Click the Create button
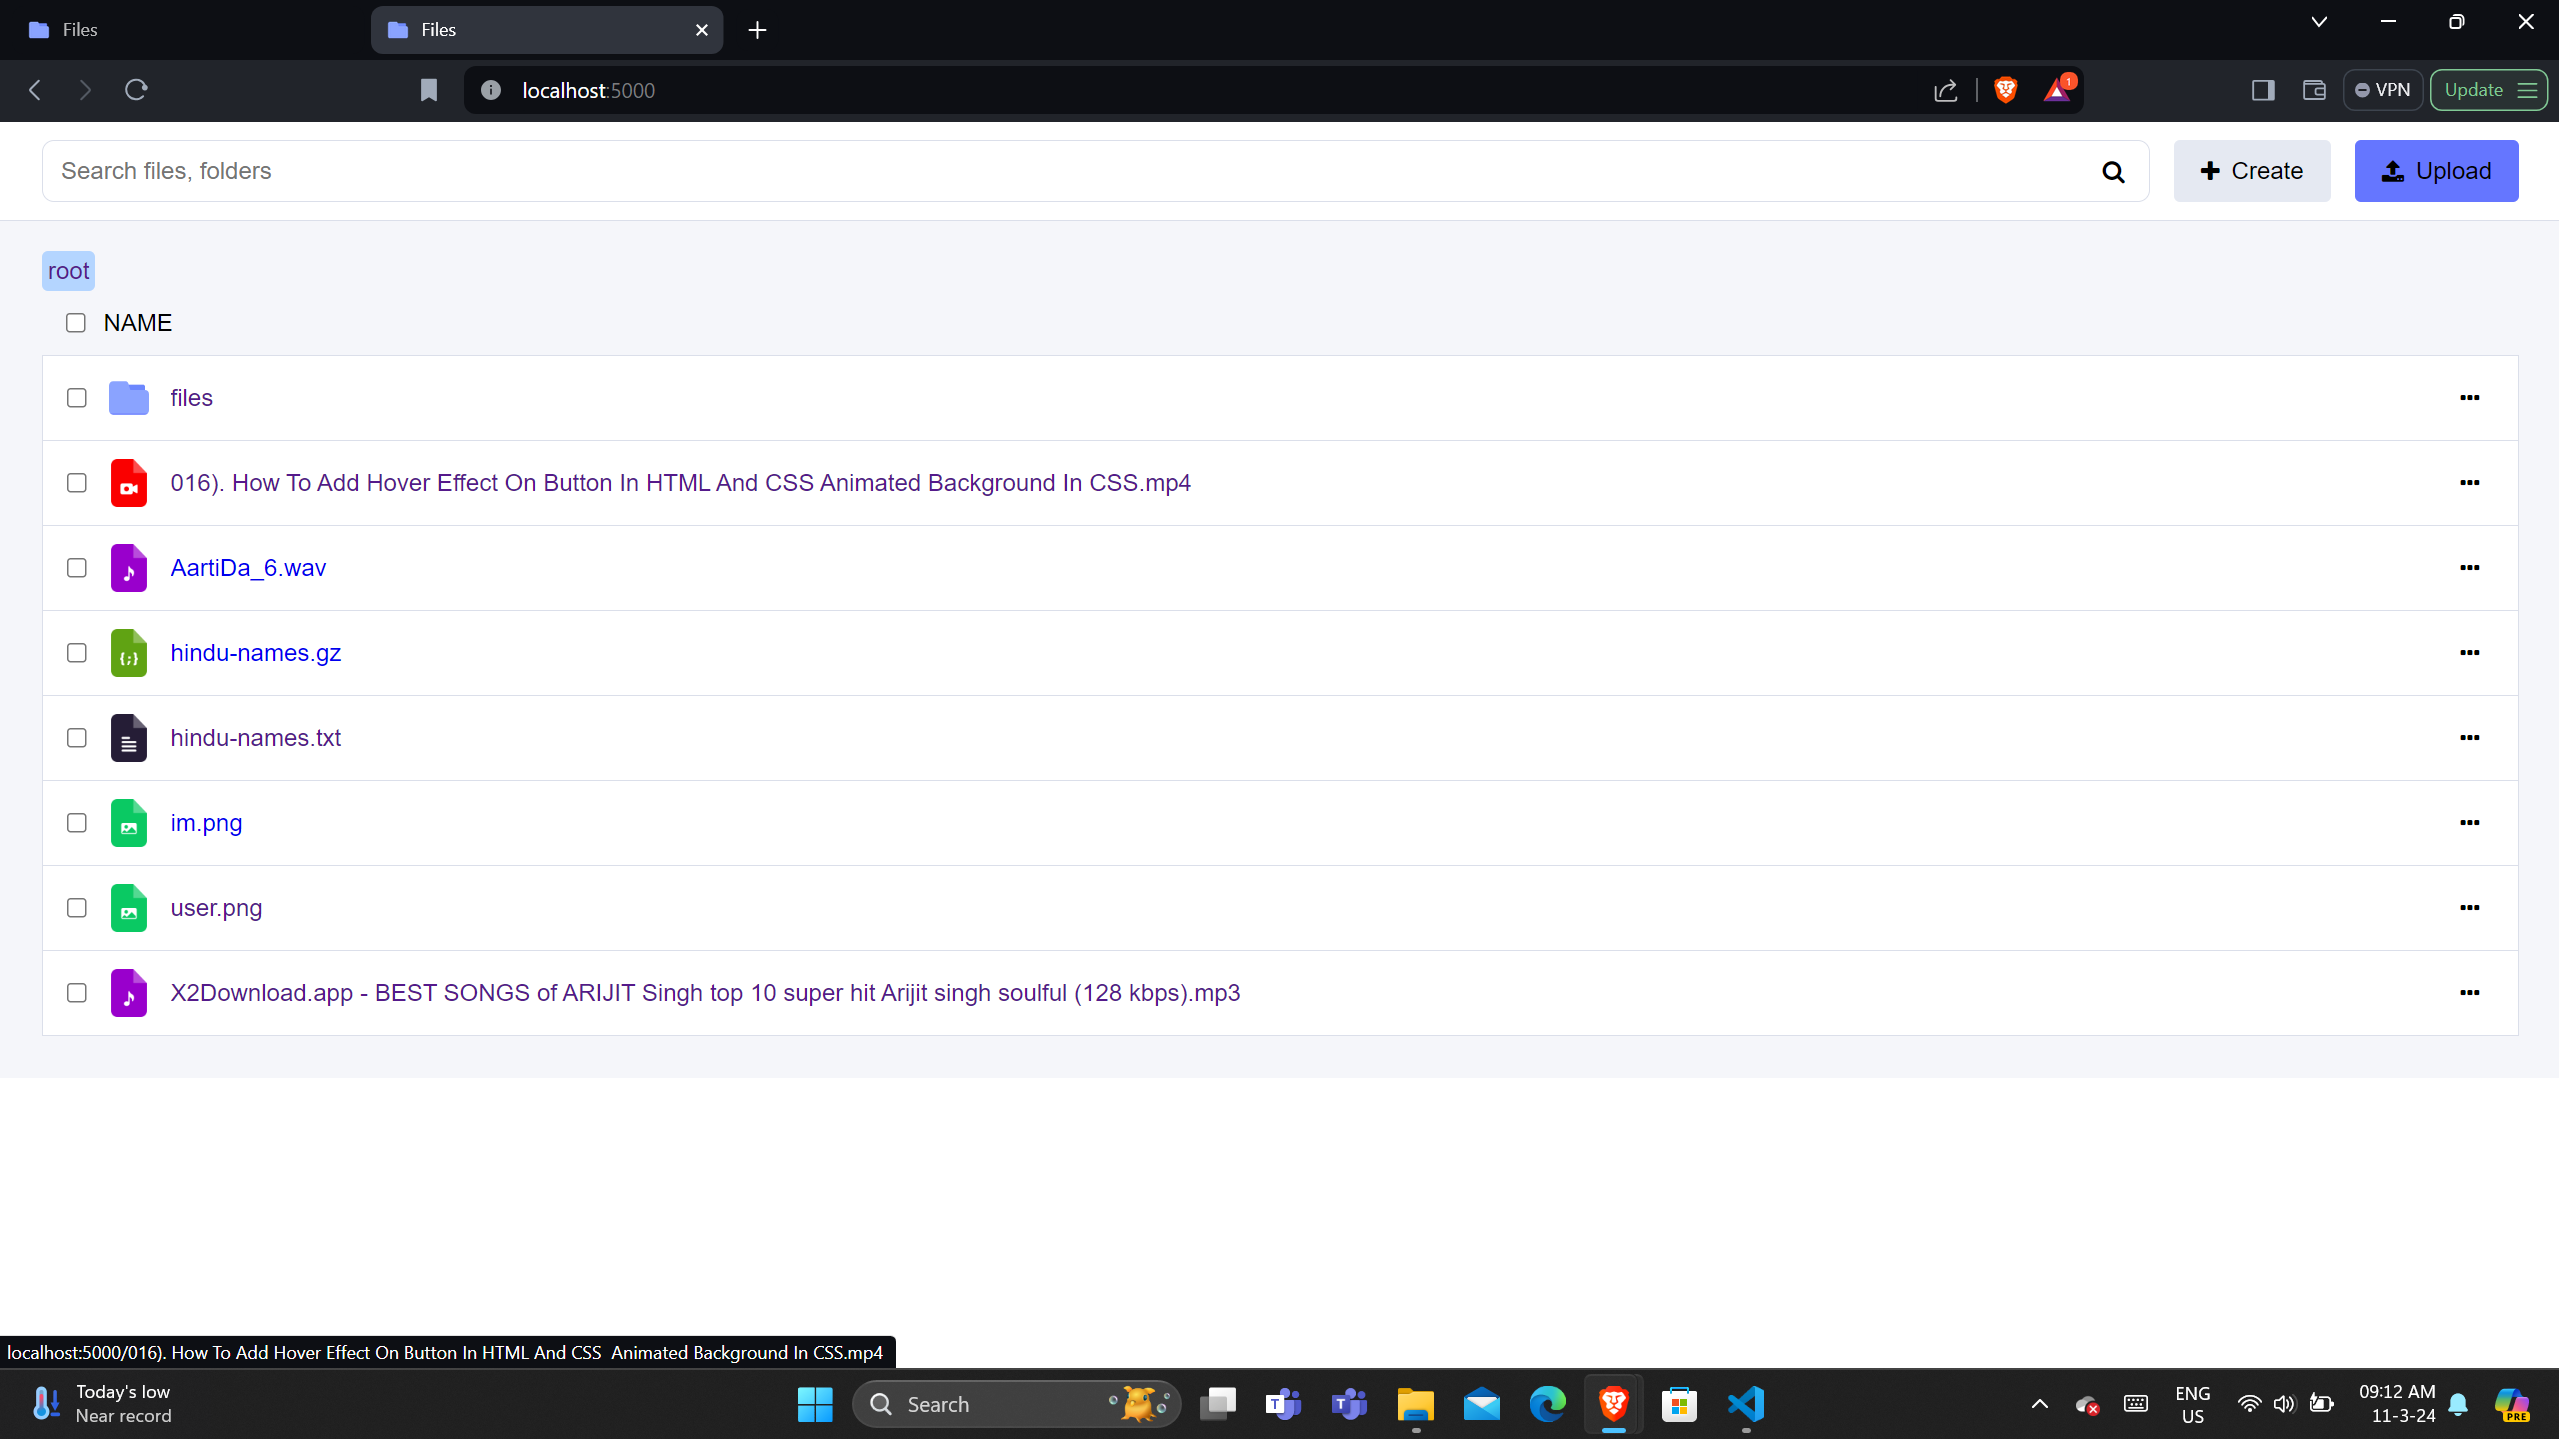 point(2251,171)
